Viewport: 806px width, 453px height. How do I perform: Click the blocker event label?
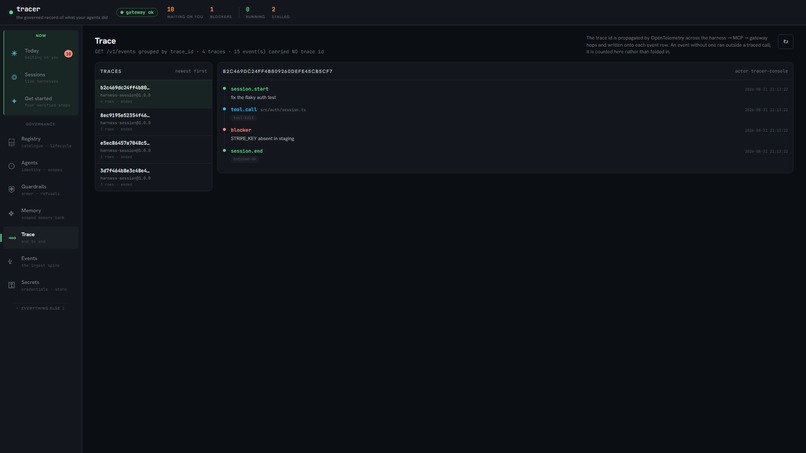(241, 130)
